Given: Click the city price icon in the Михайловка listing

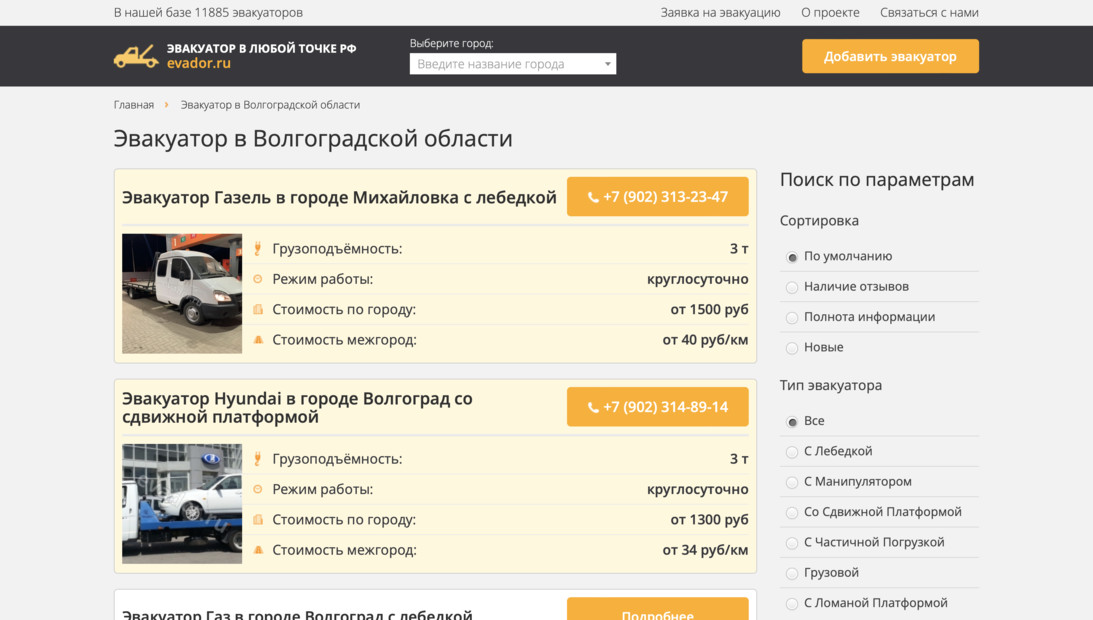Looking at the screenshot, I should click(258, 309).
